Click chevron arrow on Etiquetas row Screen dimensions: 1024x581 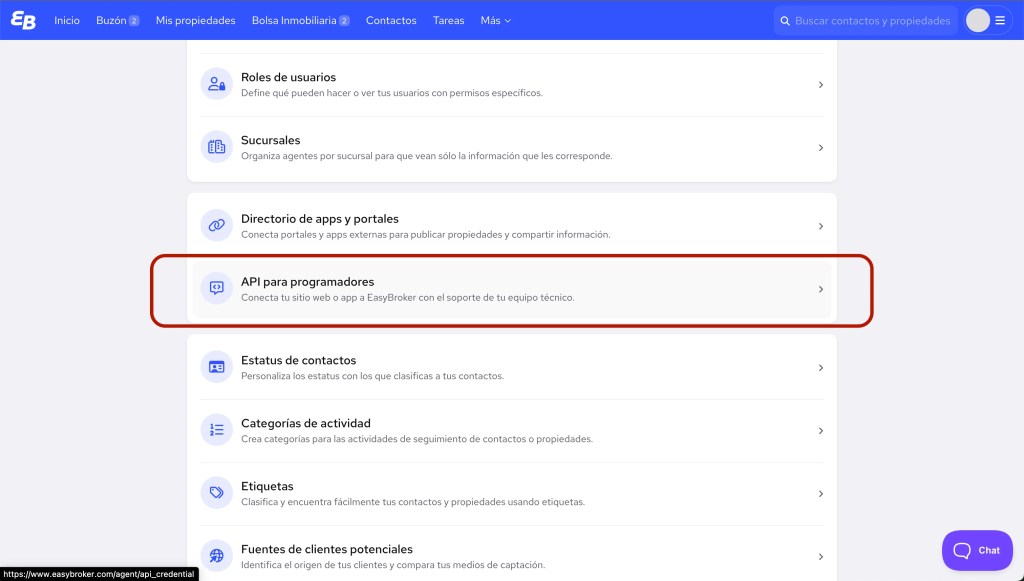(x=821, y=494)
